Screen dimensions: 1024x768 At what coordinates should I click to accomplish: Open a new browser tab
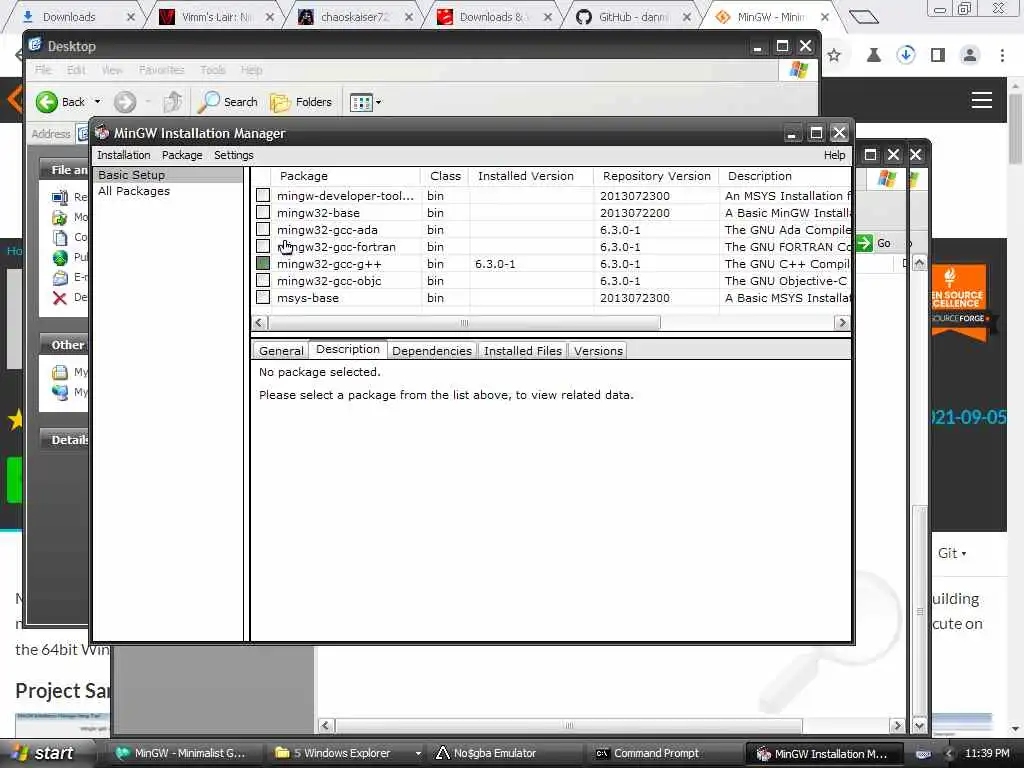coord(863,17)
